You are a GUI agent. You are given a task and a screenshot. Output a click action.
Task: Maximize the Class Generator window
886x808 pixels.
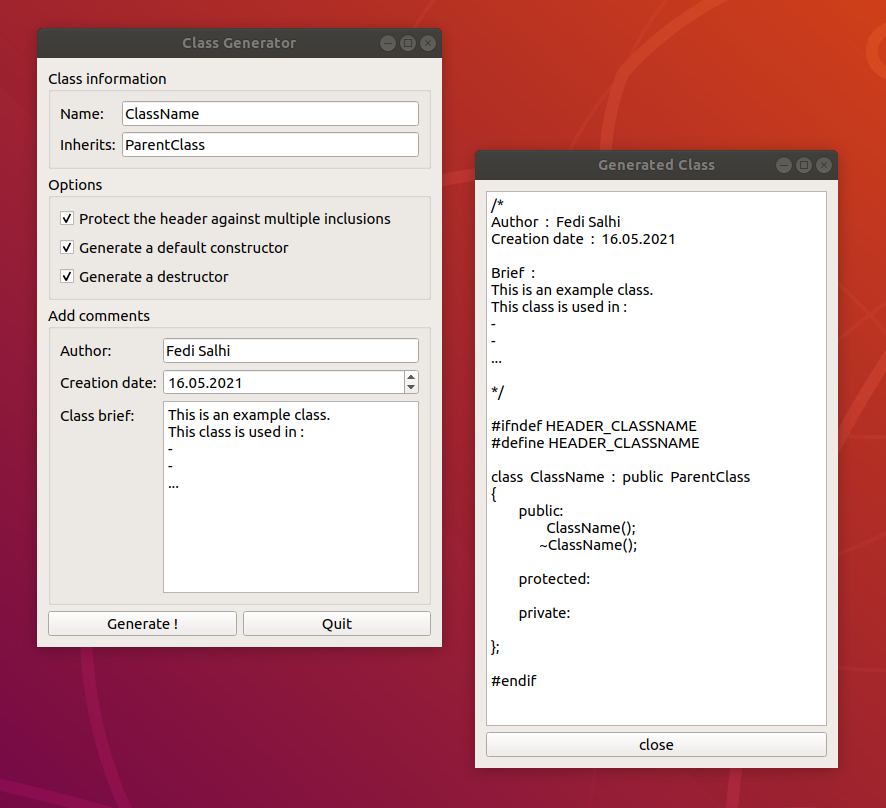pos(408,43)
